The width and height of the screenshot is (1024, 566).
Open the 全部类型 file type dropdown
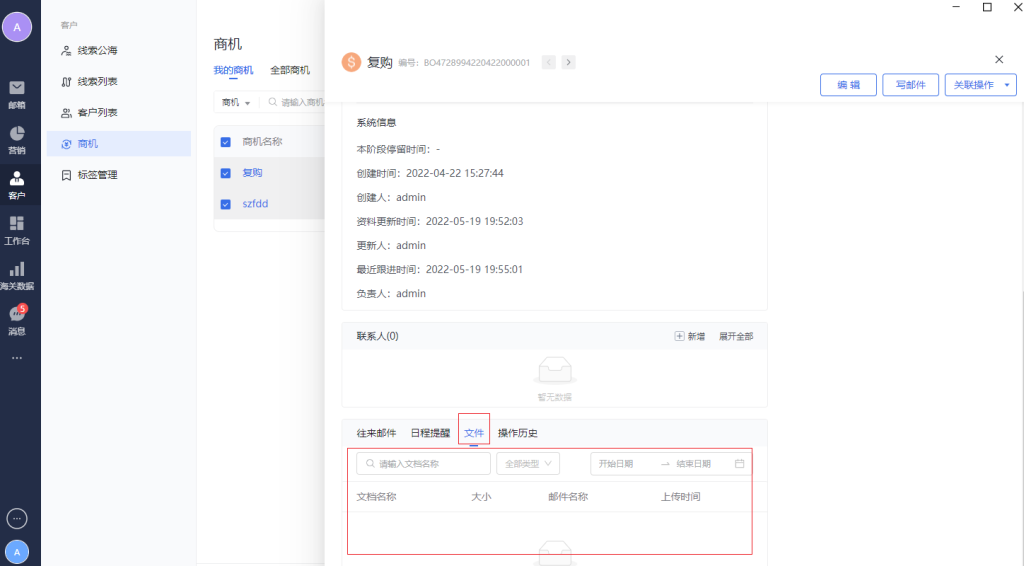[x=528, y=464]
